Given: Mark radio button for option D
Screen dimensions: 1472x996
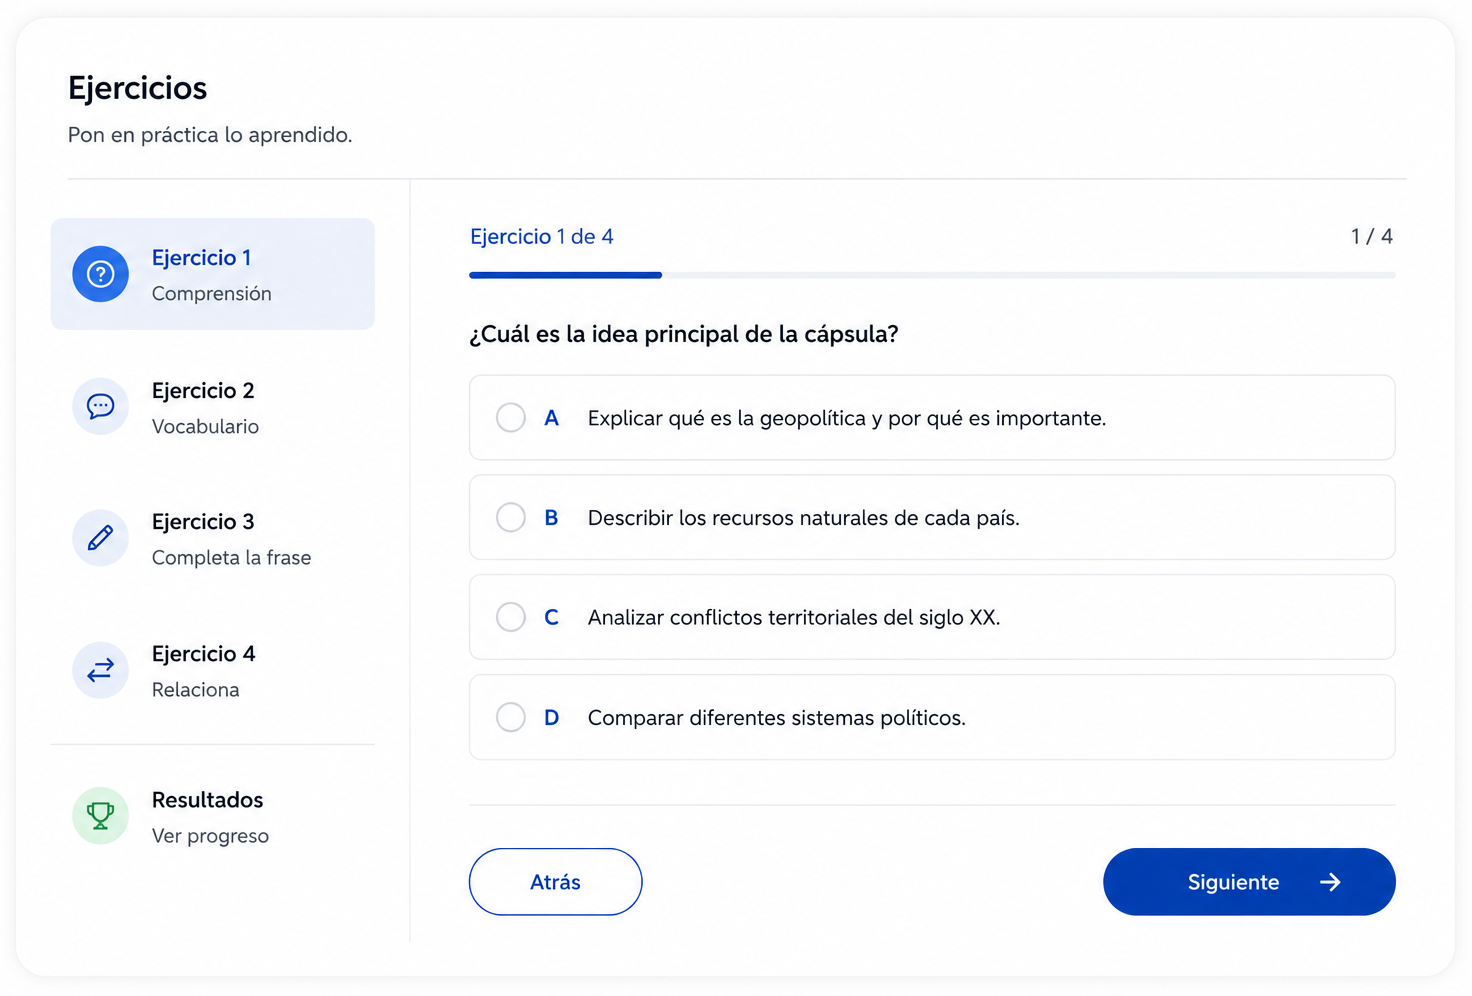Looking at the screenshot, I should click(511, 717).
